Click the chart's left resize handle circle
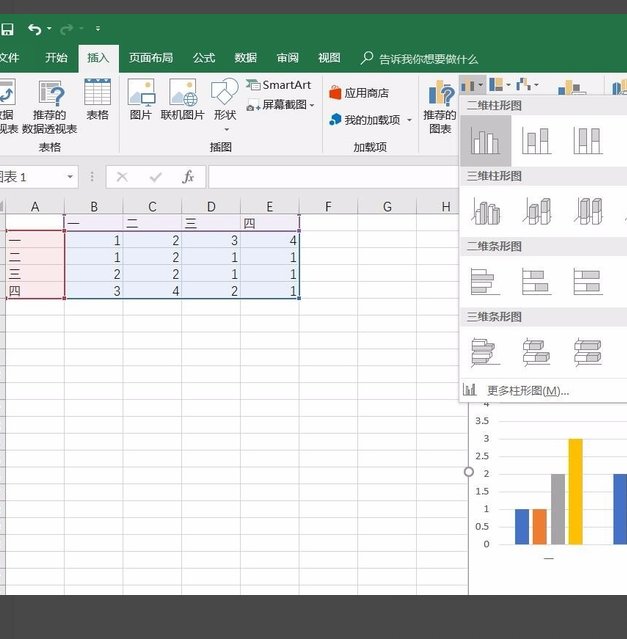The height and width of the screenshot is (639, 627). click(x=469, y=472)
